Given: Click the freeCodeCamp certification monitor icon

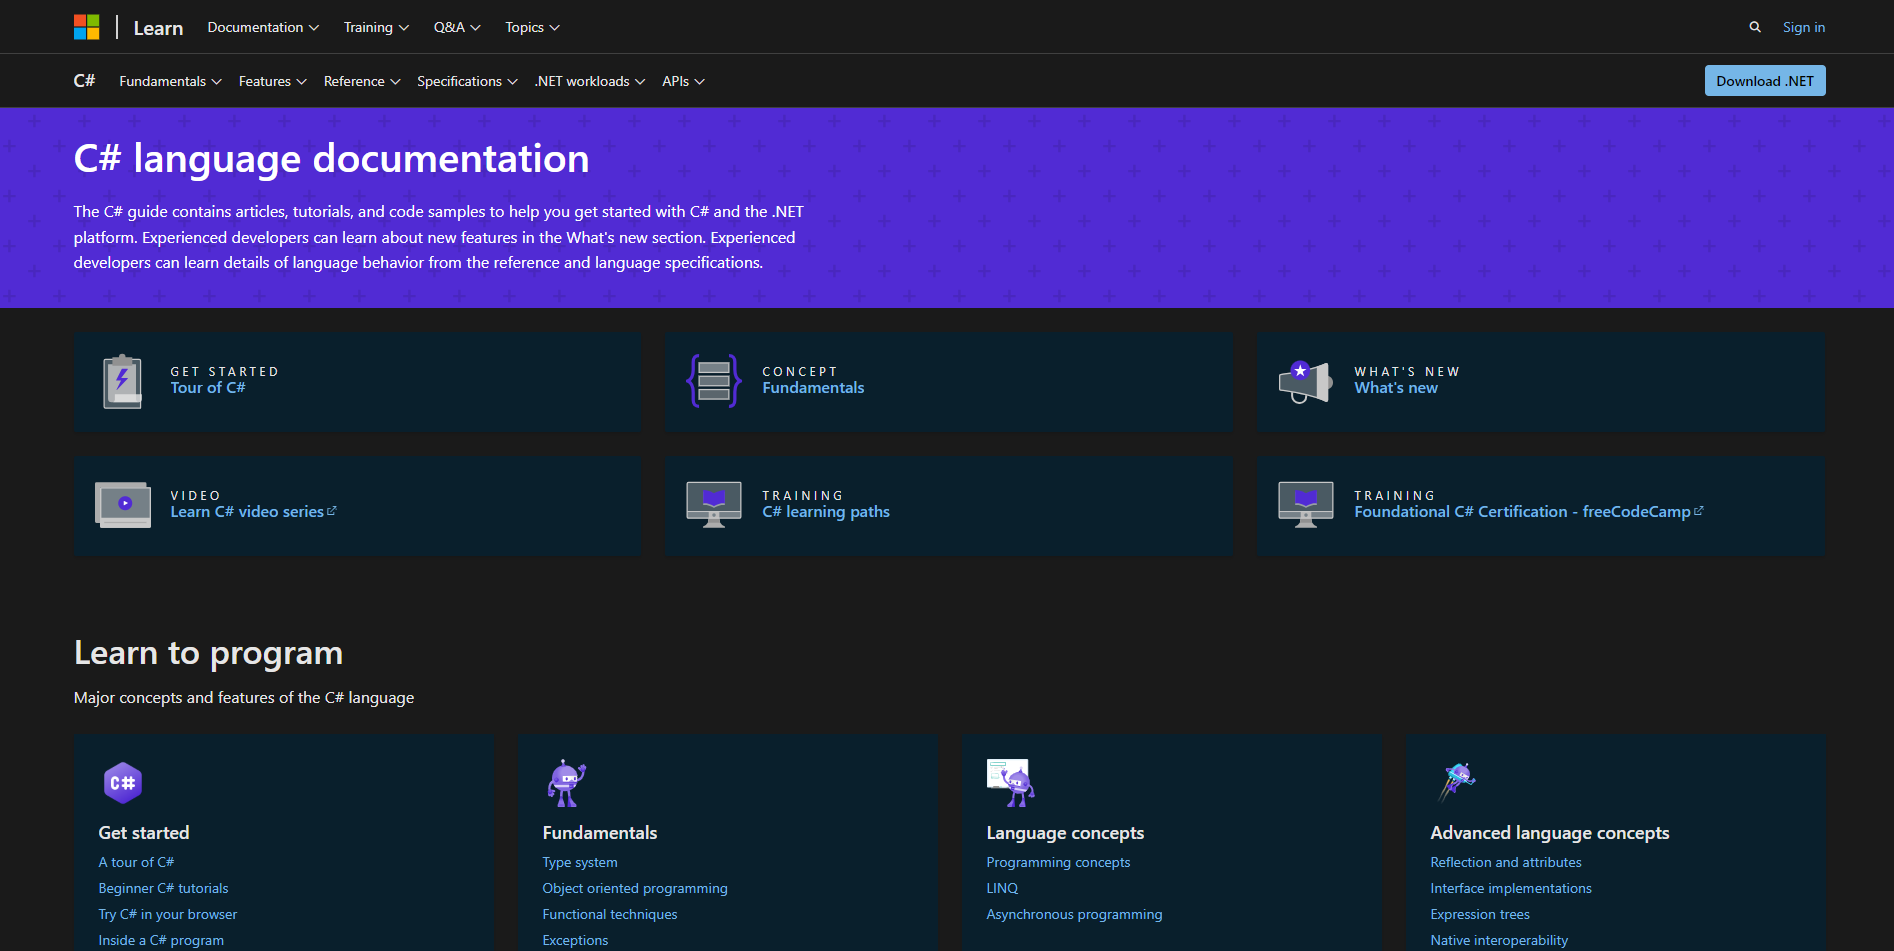Looking at the screenshot, I should coord(1306,505).
